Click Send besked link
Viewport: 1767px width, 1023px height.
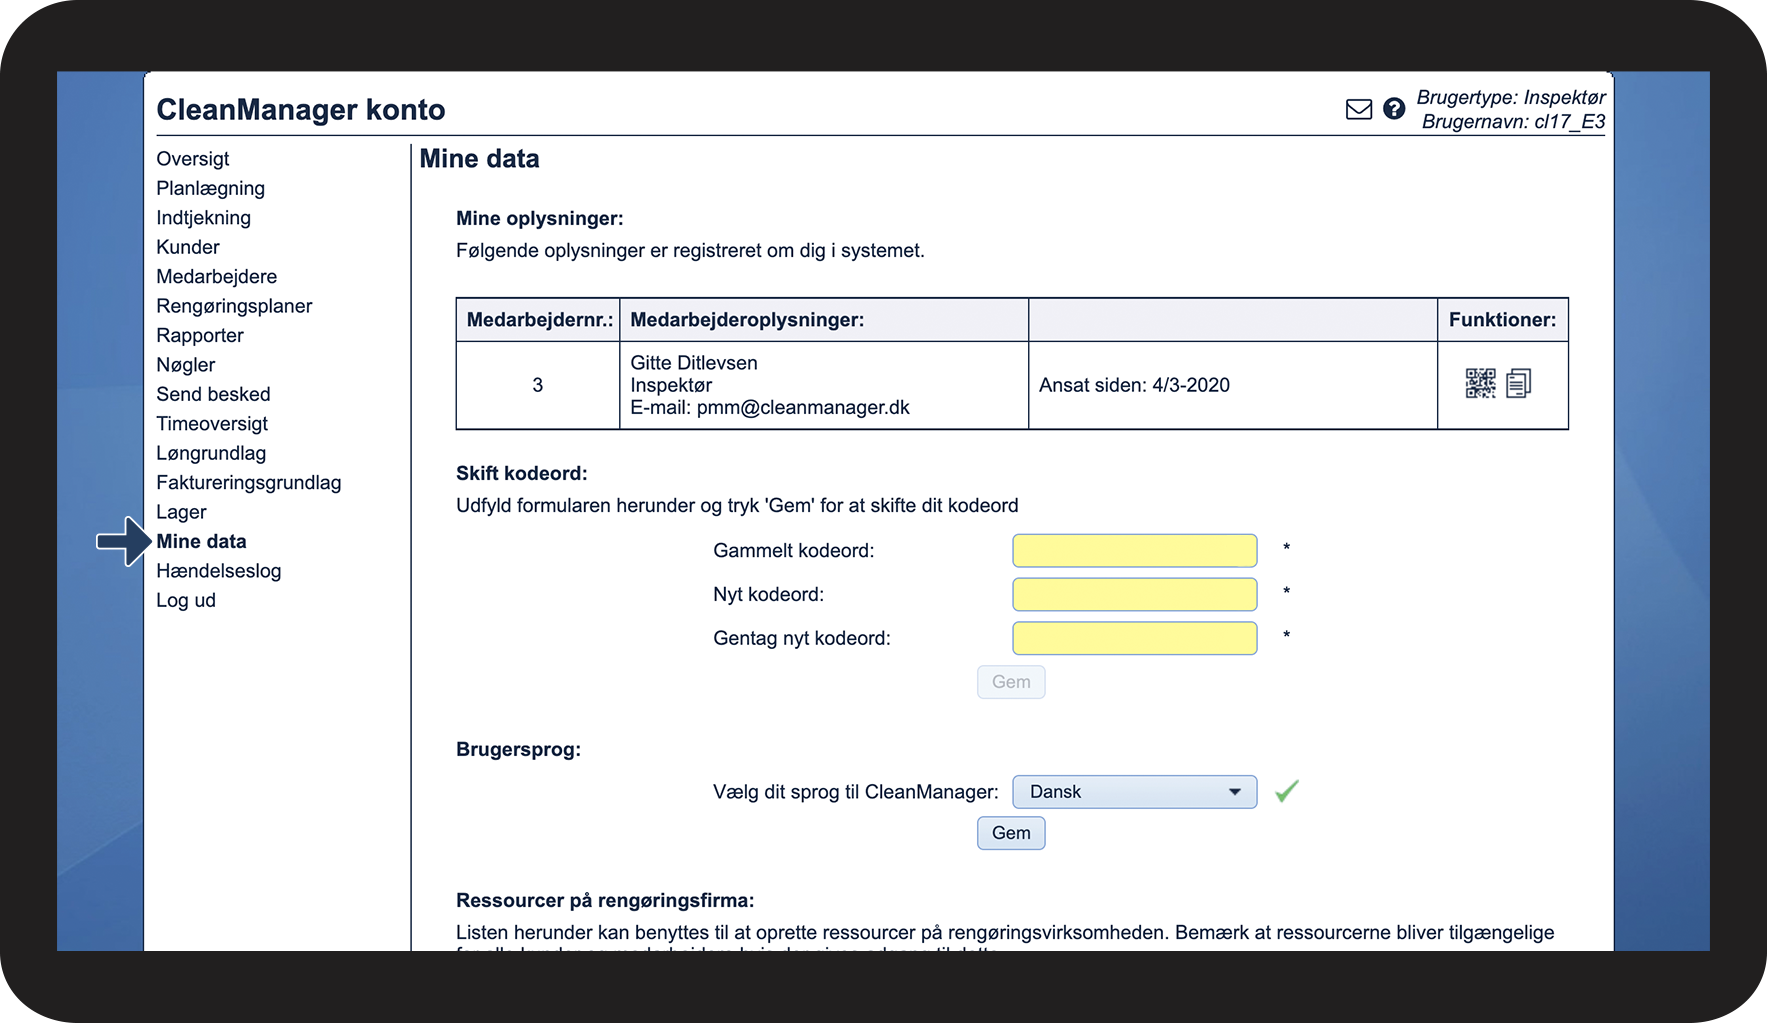[x=213, y=394]
